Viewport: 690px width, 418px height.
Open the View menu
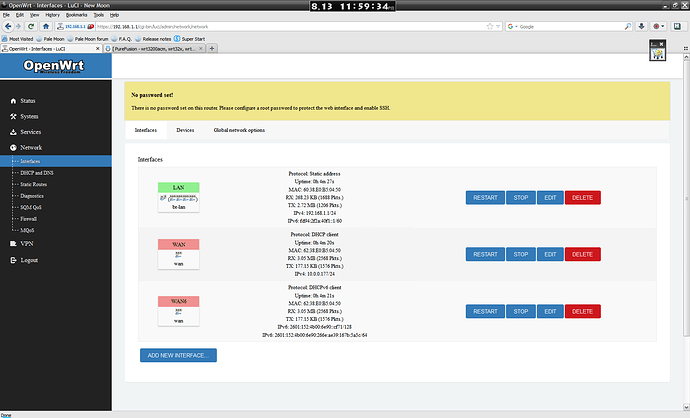point(34,15)
